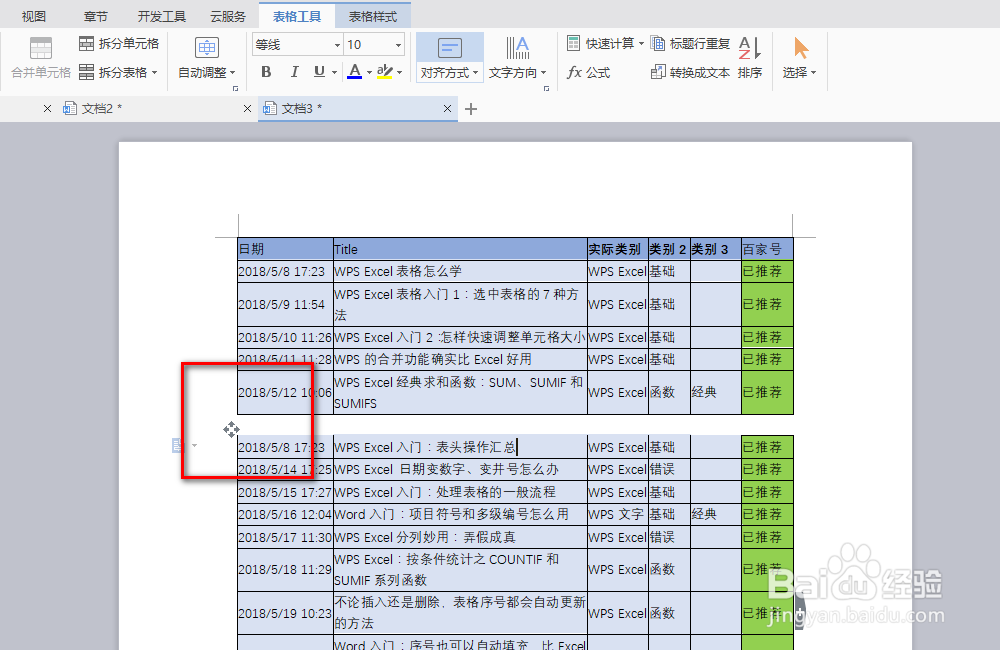
Task: Open the font group dialog launcher
Action: tap(235, 89)
